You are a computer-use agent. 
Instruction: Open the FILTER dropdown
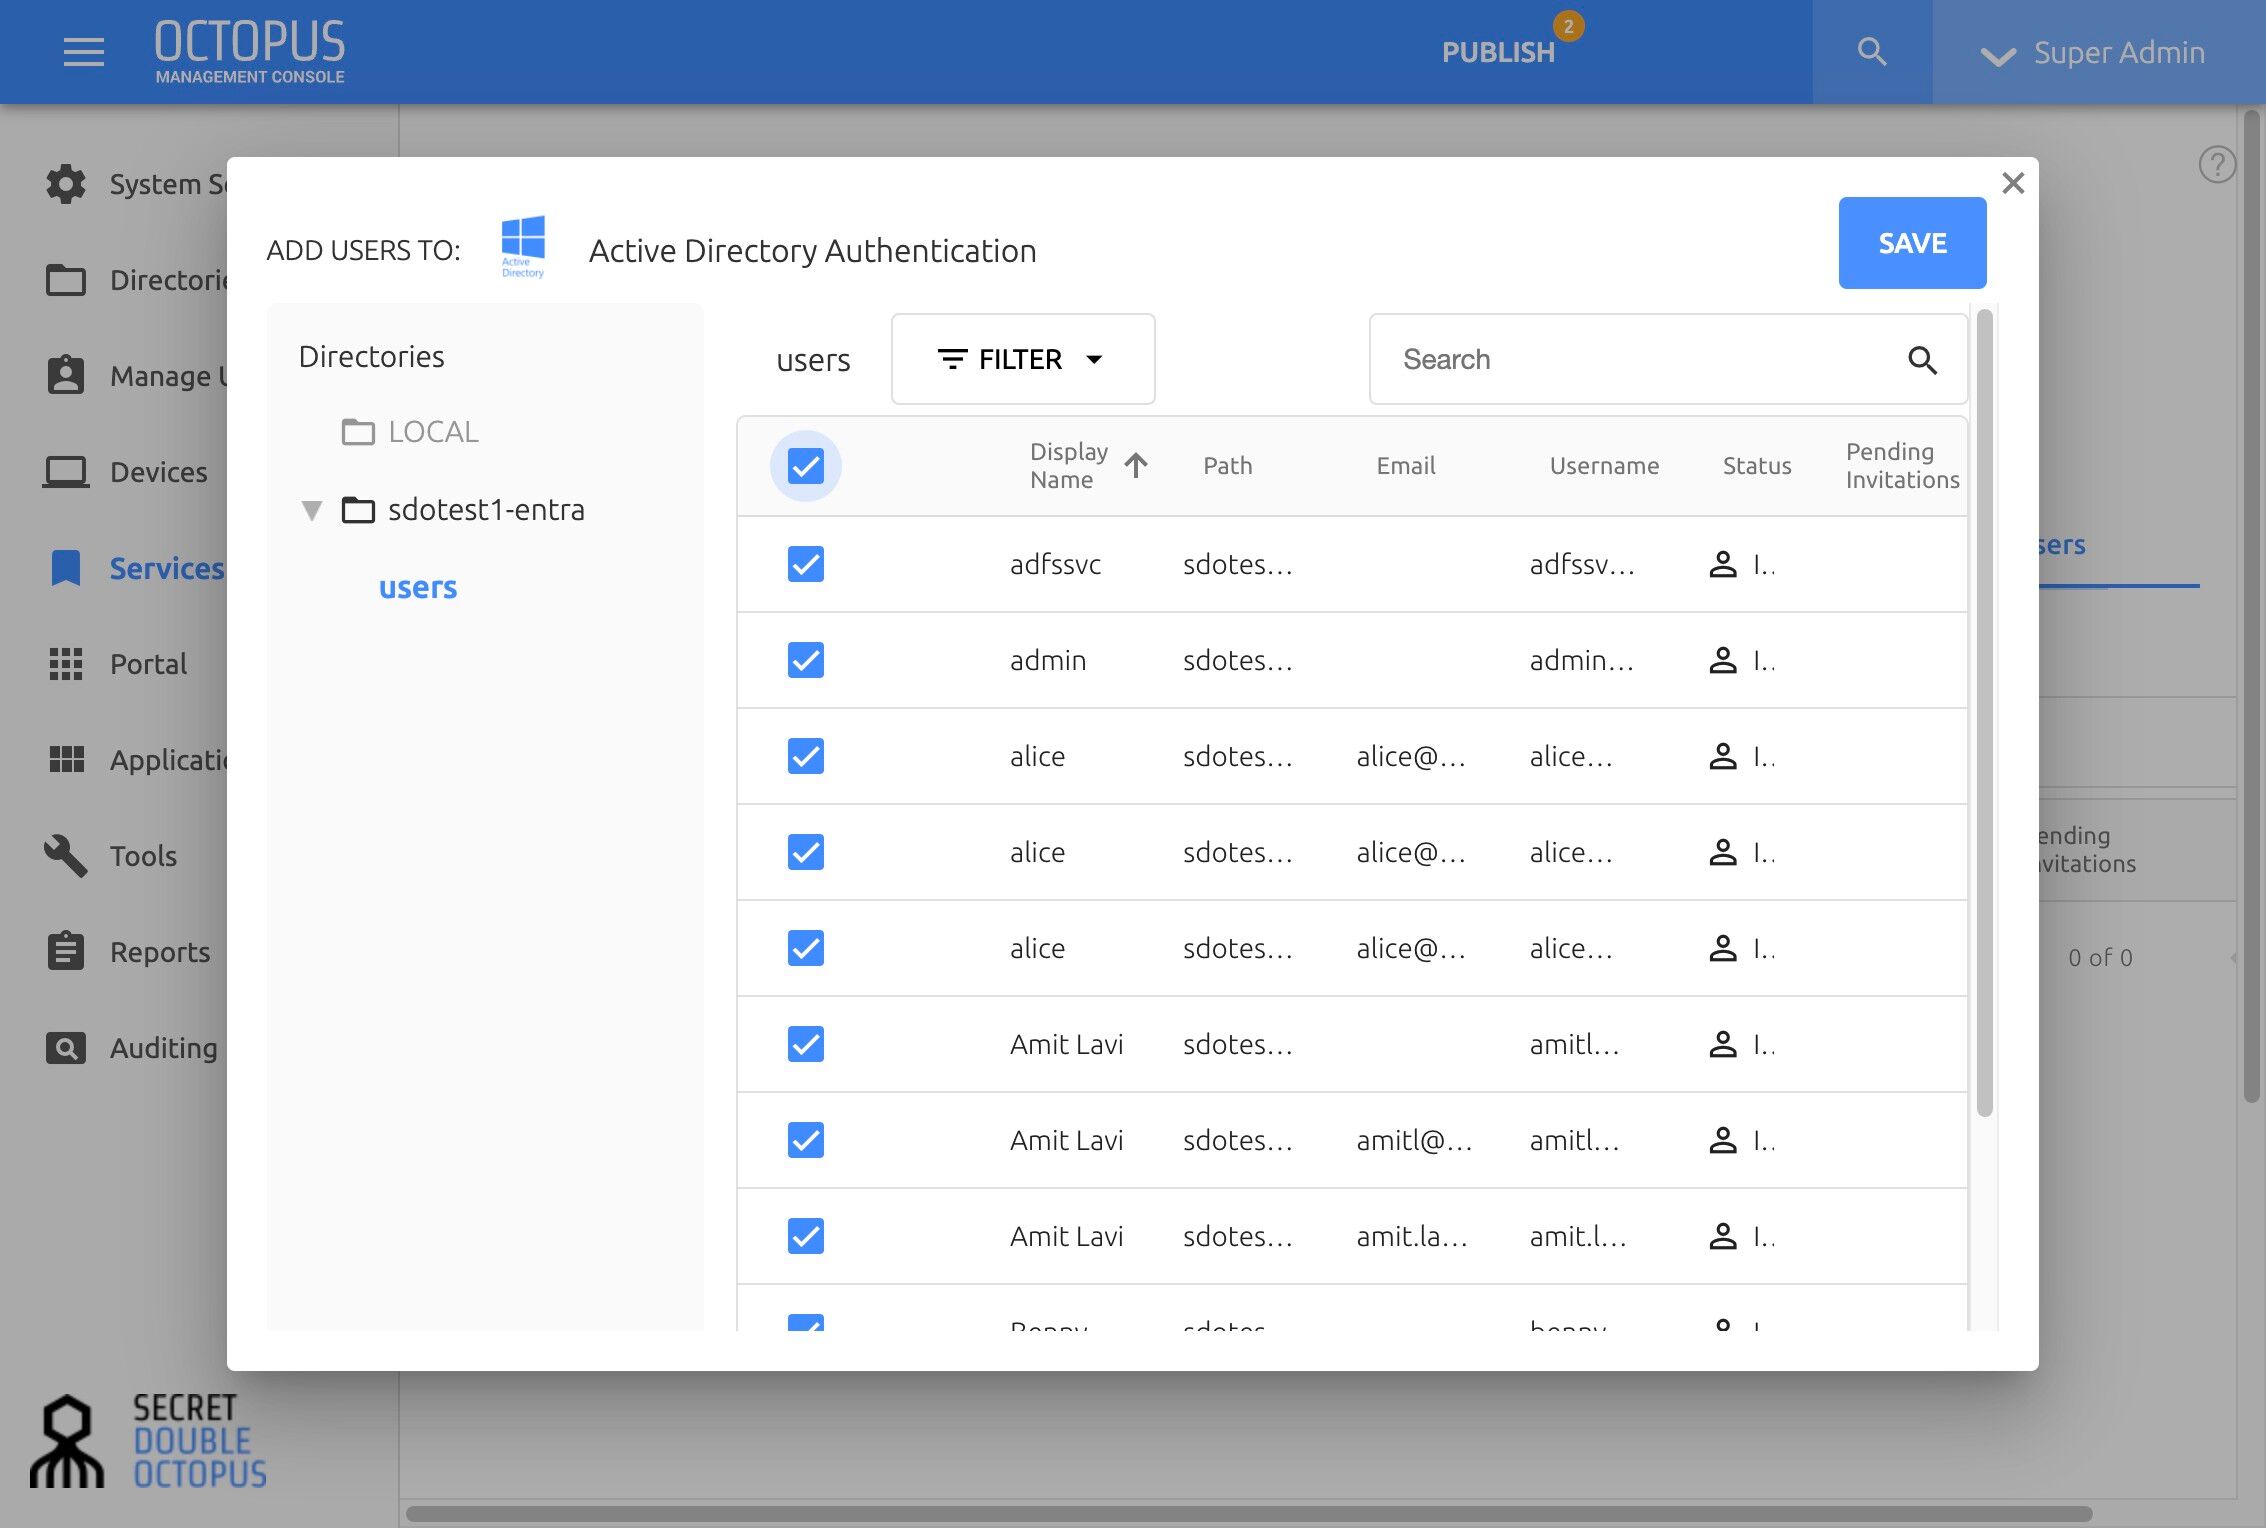coord(1023,359)
